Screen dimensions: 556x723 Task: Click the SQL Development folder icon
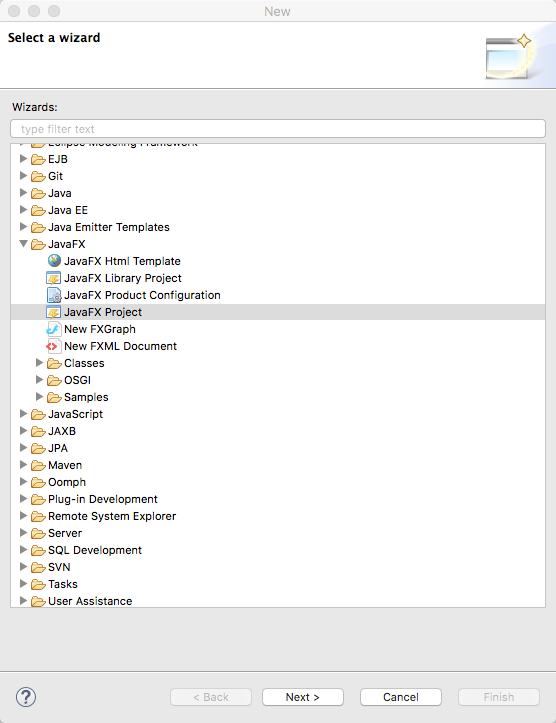pos(38,551)
